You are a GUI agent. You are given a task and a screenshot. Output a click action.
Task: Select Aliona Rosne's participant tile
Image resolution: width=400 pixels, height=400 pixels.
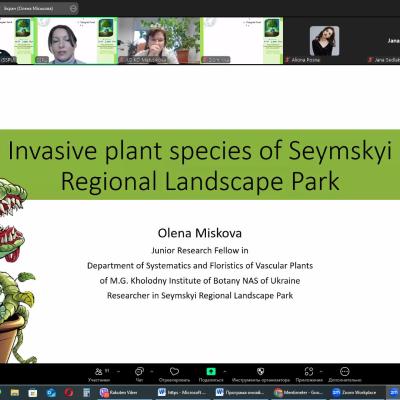click(324, 41)
